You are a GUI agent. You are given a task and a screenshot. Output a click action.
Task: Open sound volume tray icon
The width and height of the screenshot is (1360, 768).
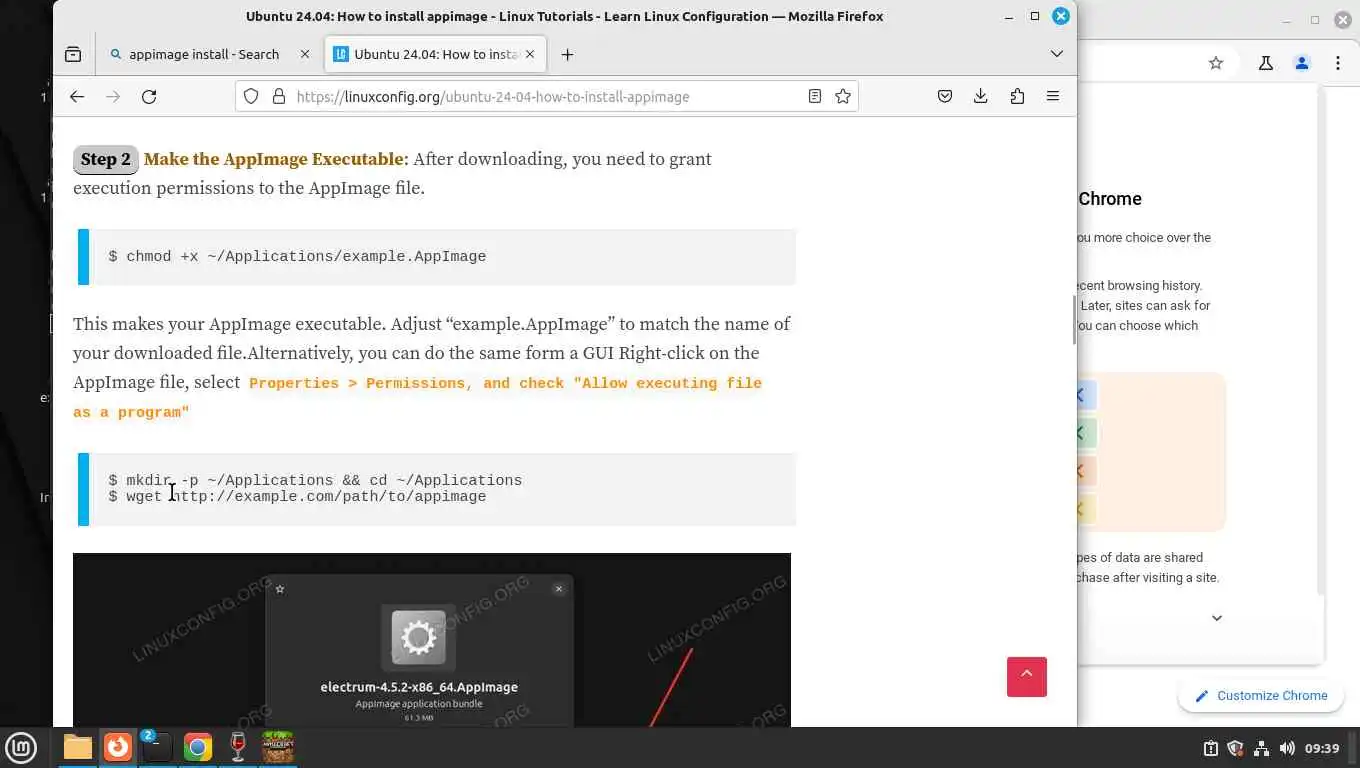[x=1287, y=748]
